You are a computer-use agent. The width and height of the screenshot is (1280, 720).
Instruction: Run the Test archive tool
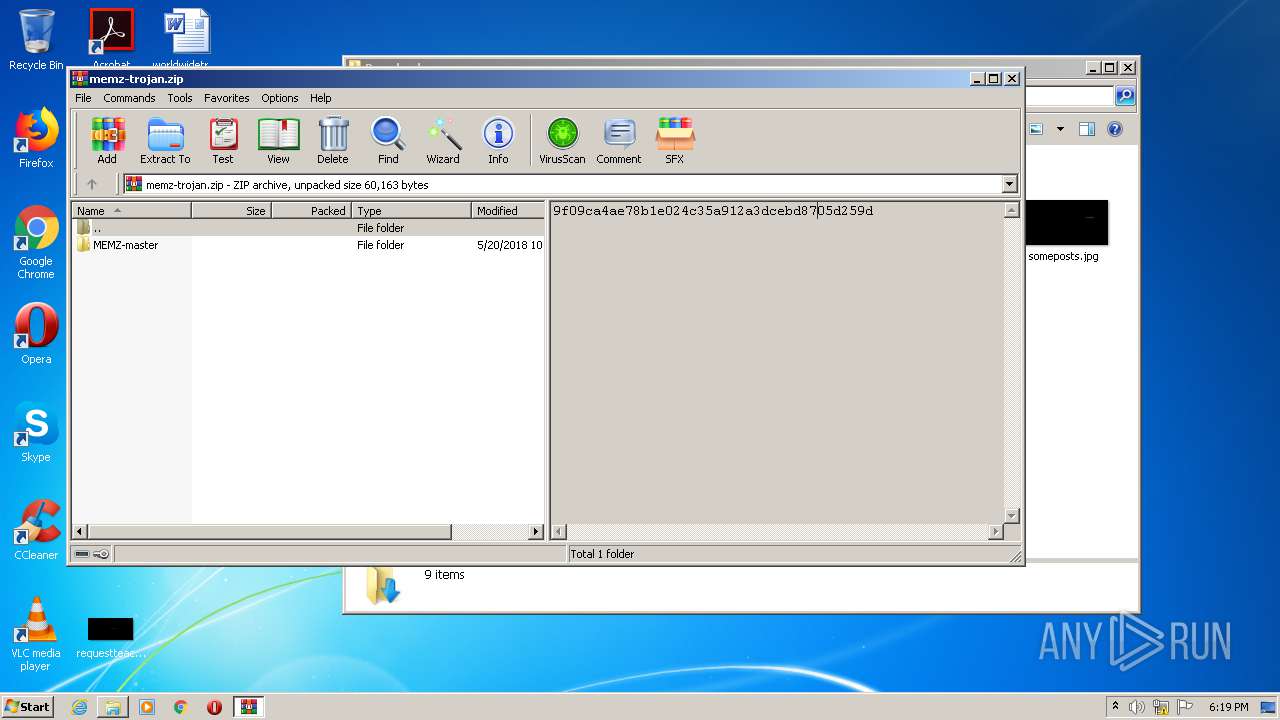point(223,140)
